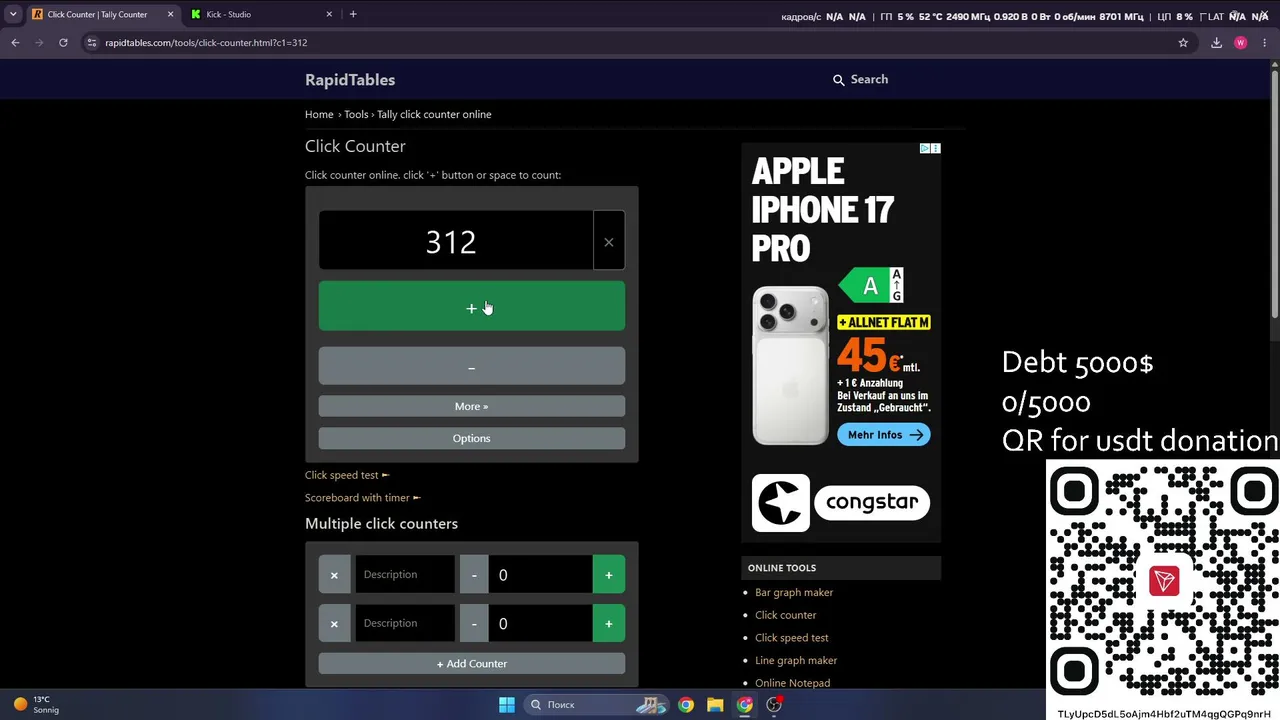Viewport: 1280px width, 720px height.
Task: Open the Scoreboard with timer link
Action: click(362, 497)
